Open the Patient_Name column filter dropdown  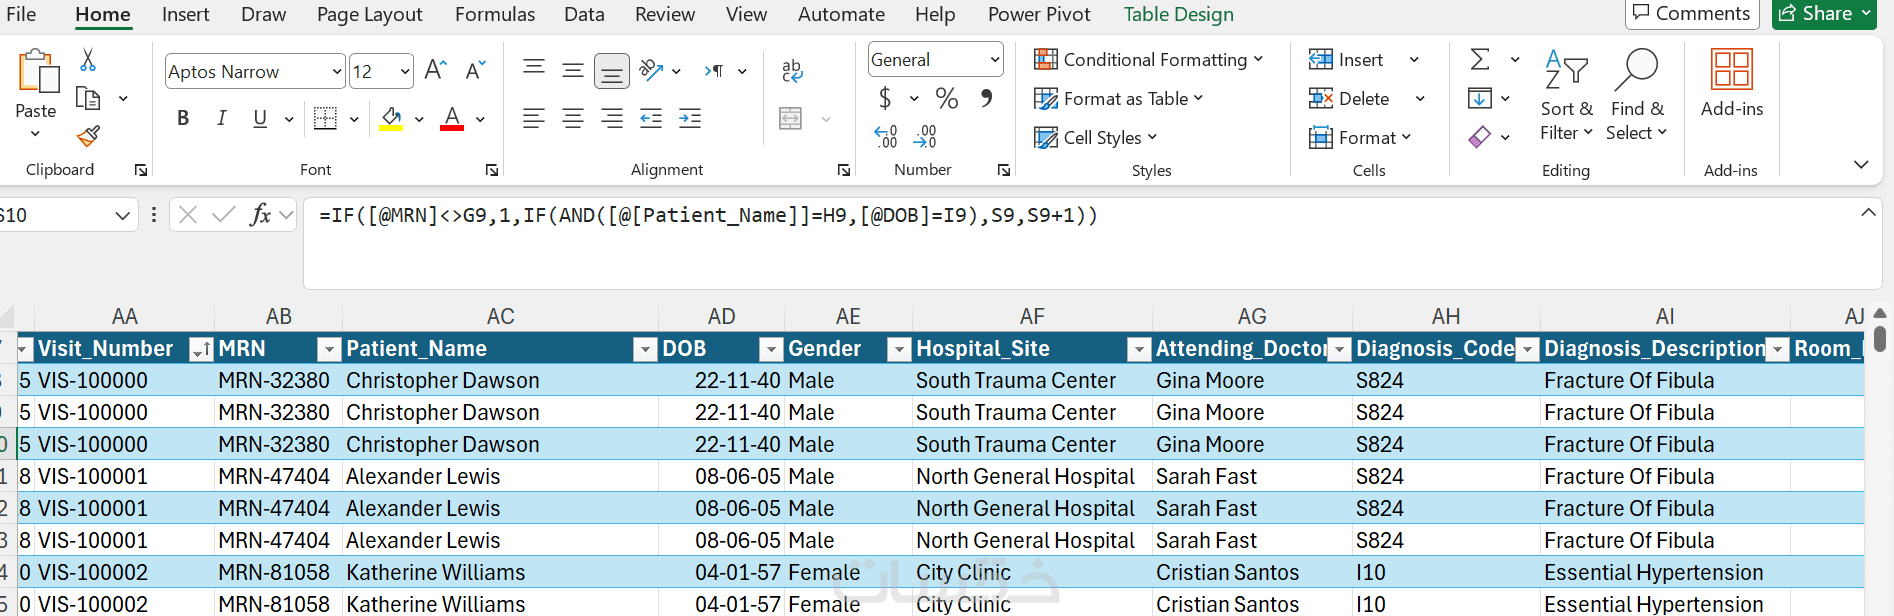pos(643,349)
